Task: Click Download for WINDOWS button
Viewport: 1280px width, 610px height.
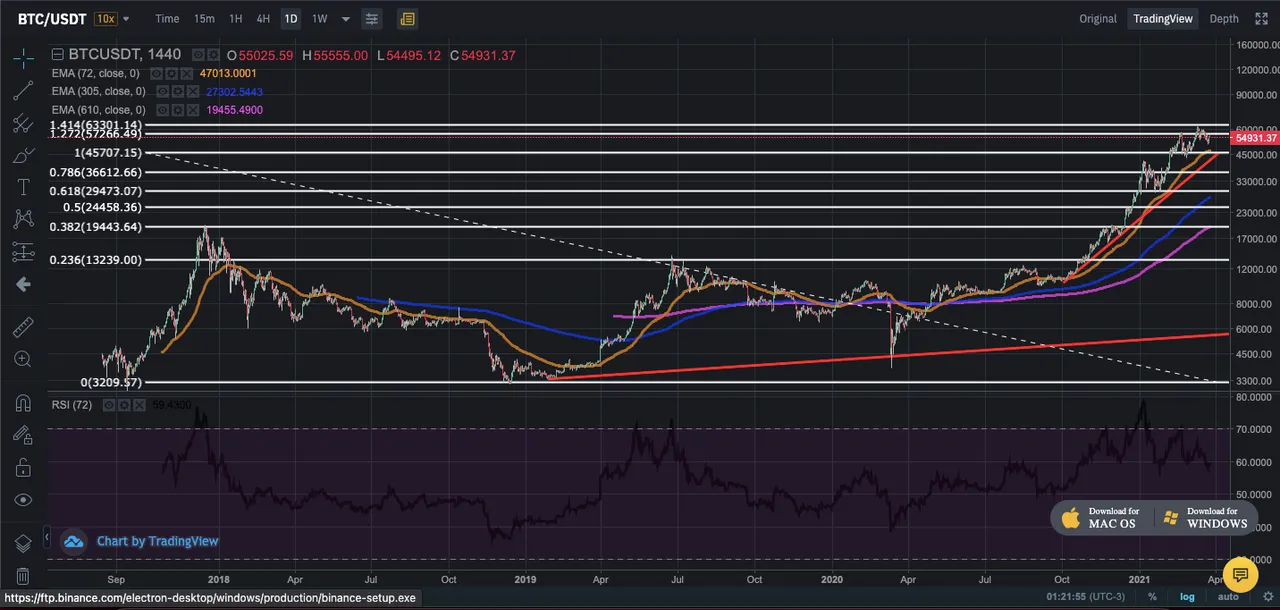Action: click(1206, 518)
